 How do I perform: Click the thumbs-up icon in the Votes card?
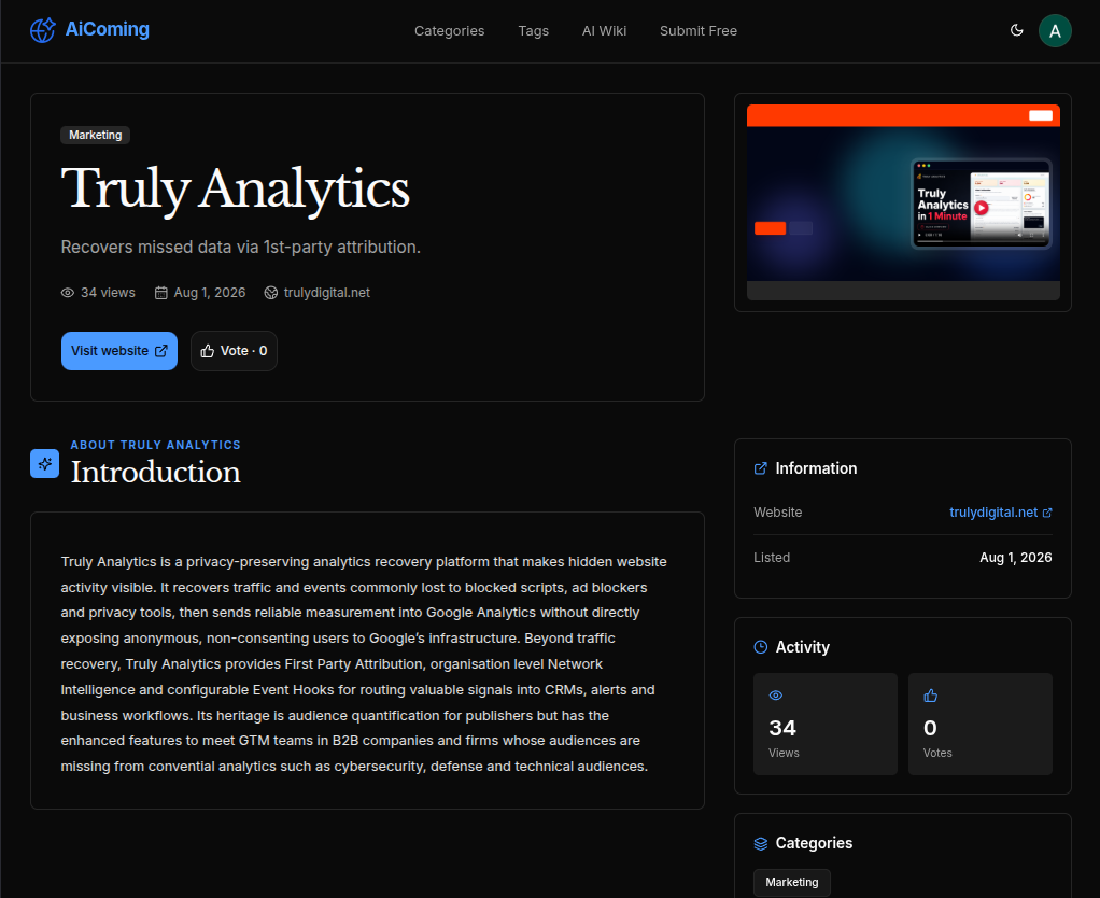pos(930,695)
